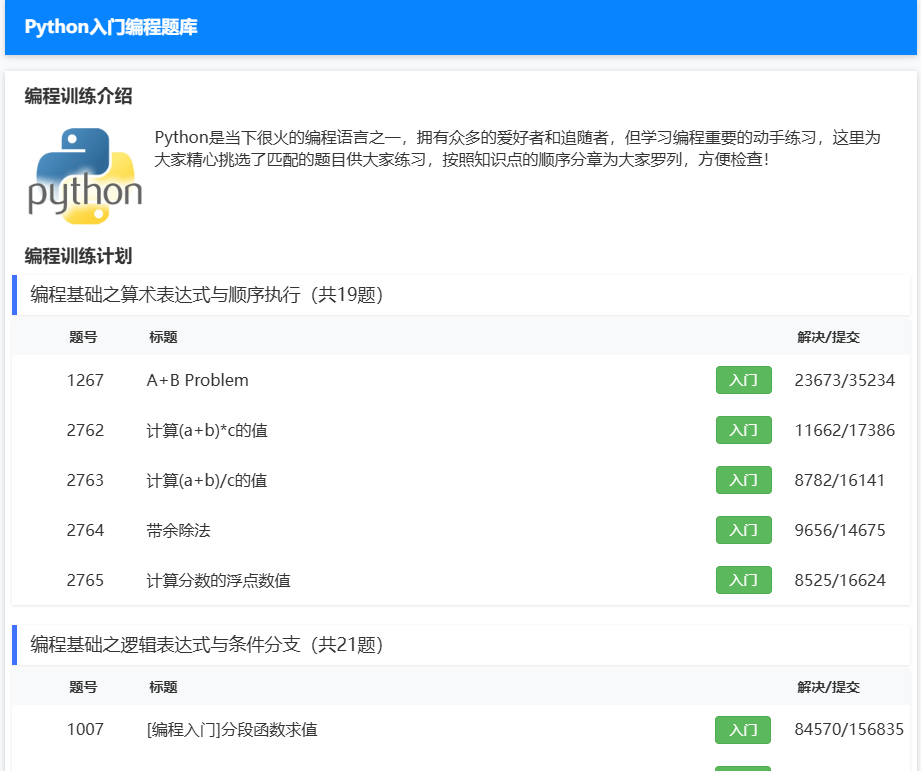Viewport: 921px width, 771px height.
Task: Click the stat 23673/35234
Action: (845, 381)
